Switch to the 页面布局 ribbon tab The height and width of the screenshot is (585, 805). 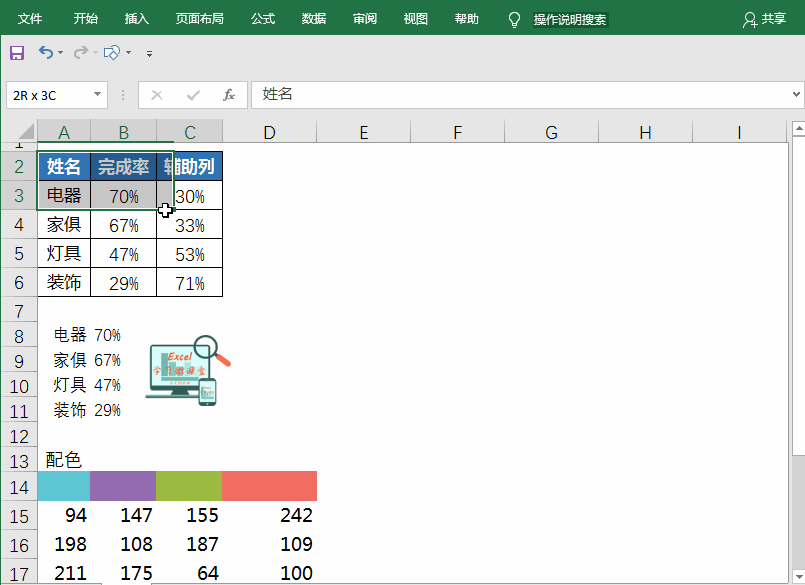point(199,19)
